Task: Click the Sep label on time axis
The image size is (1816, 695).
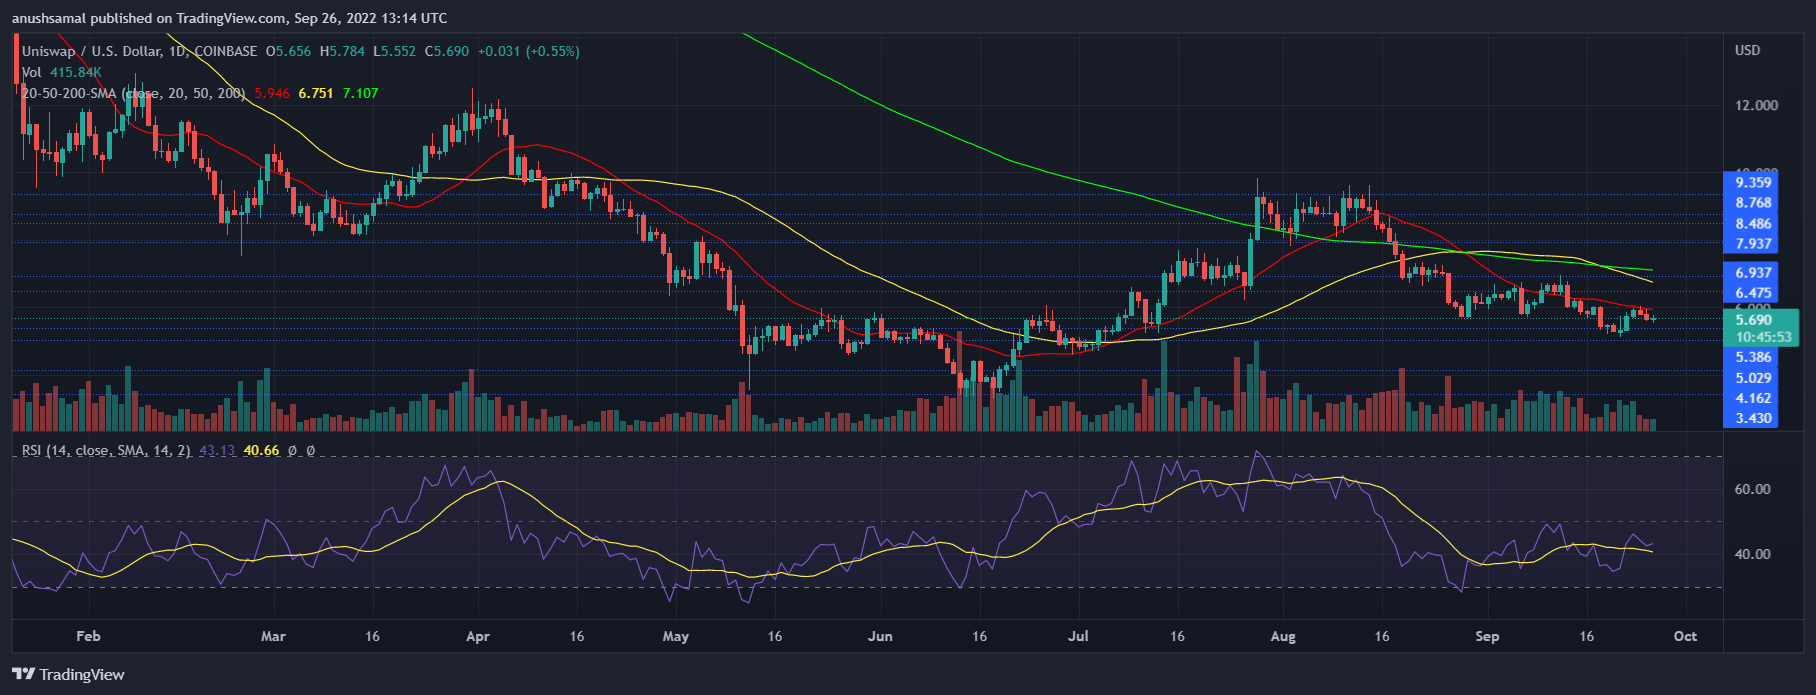Action: tap(1487, 636)
